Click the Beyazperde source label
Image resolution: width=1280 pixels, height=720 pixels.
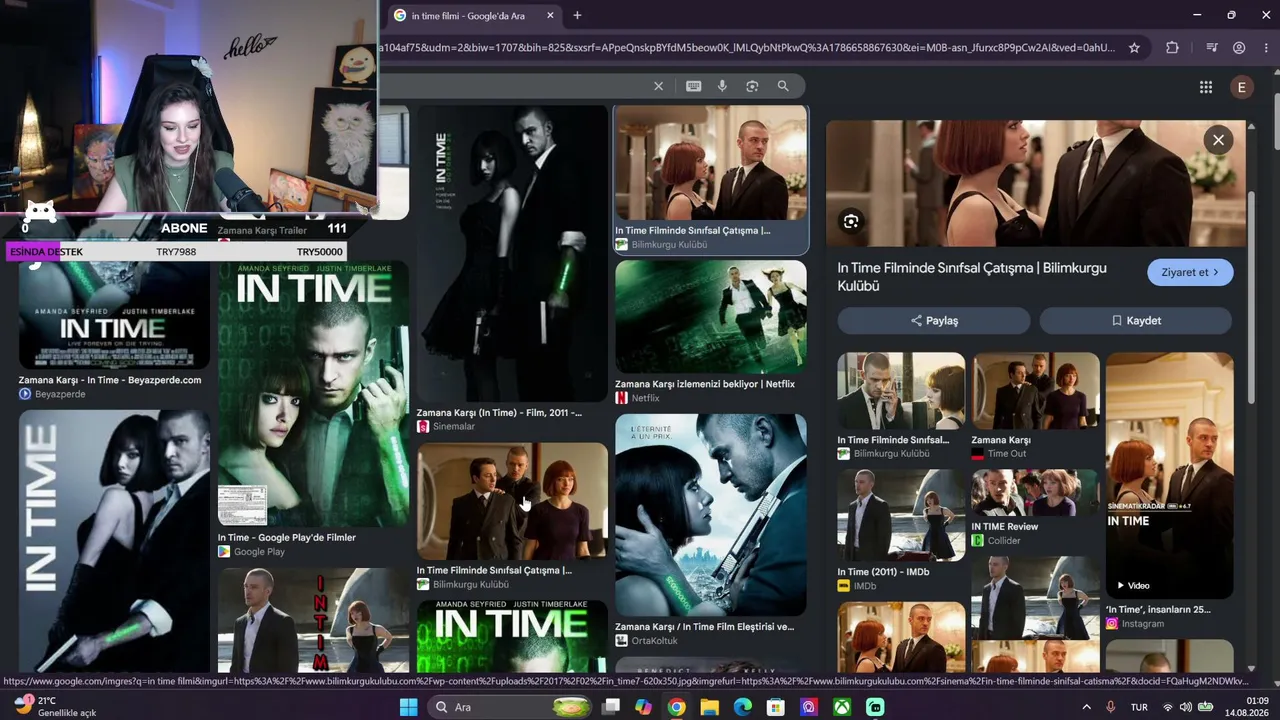click(60, 394)
